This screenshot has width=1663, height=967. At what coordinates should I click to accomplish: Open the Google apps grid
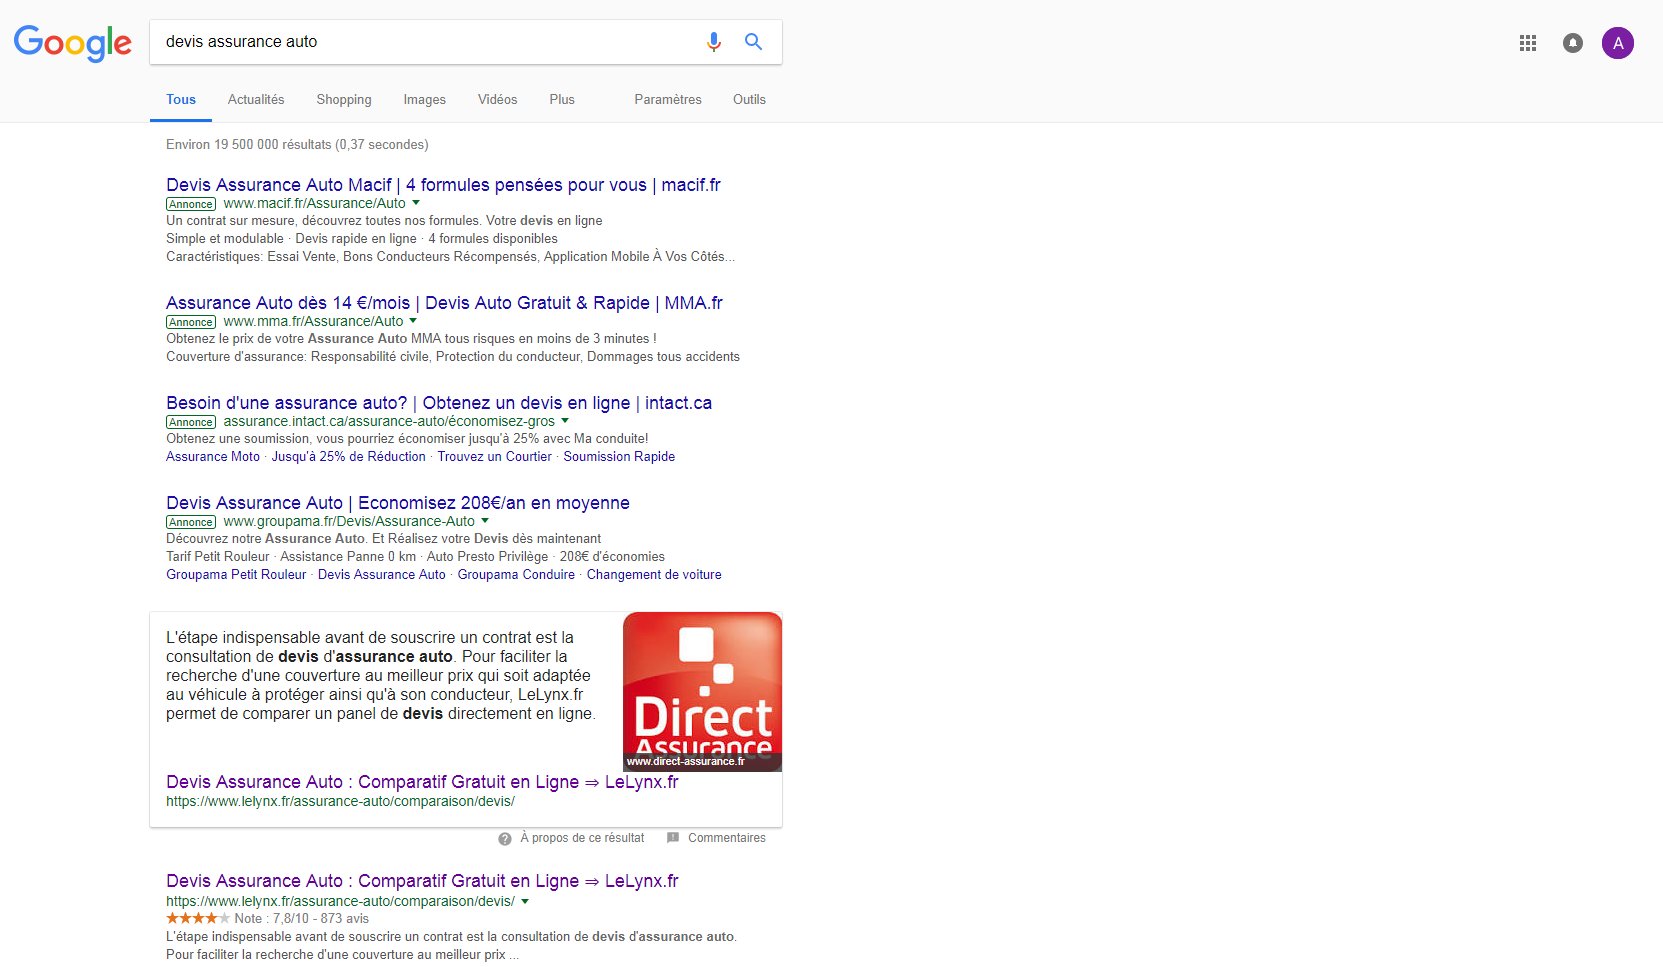pyautogui.click(x=1528, y=43)
